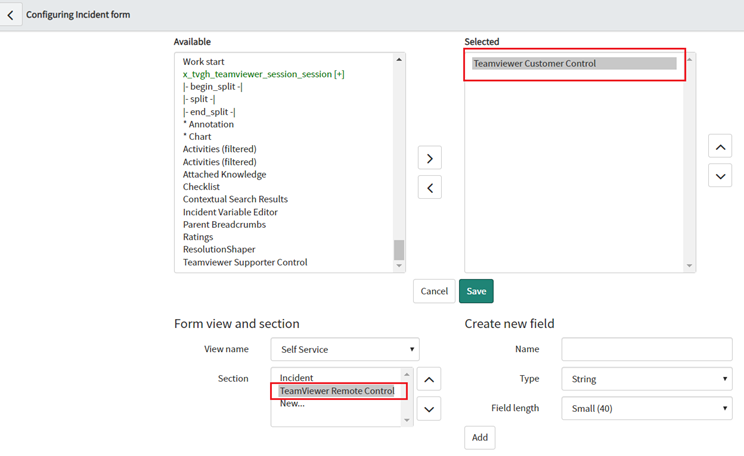Open the View name dropdown showing Self Service

click(x=345, y=350)
